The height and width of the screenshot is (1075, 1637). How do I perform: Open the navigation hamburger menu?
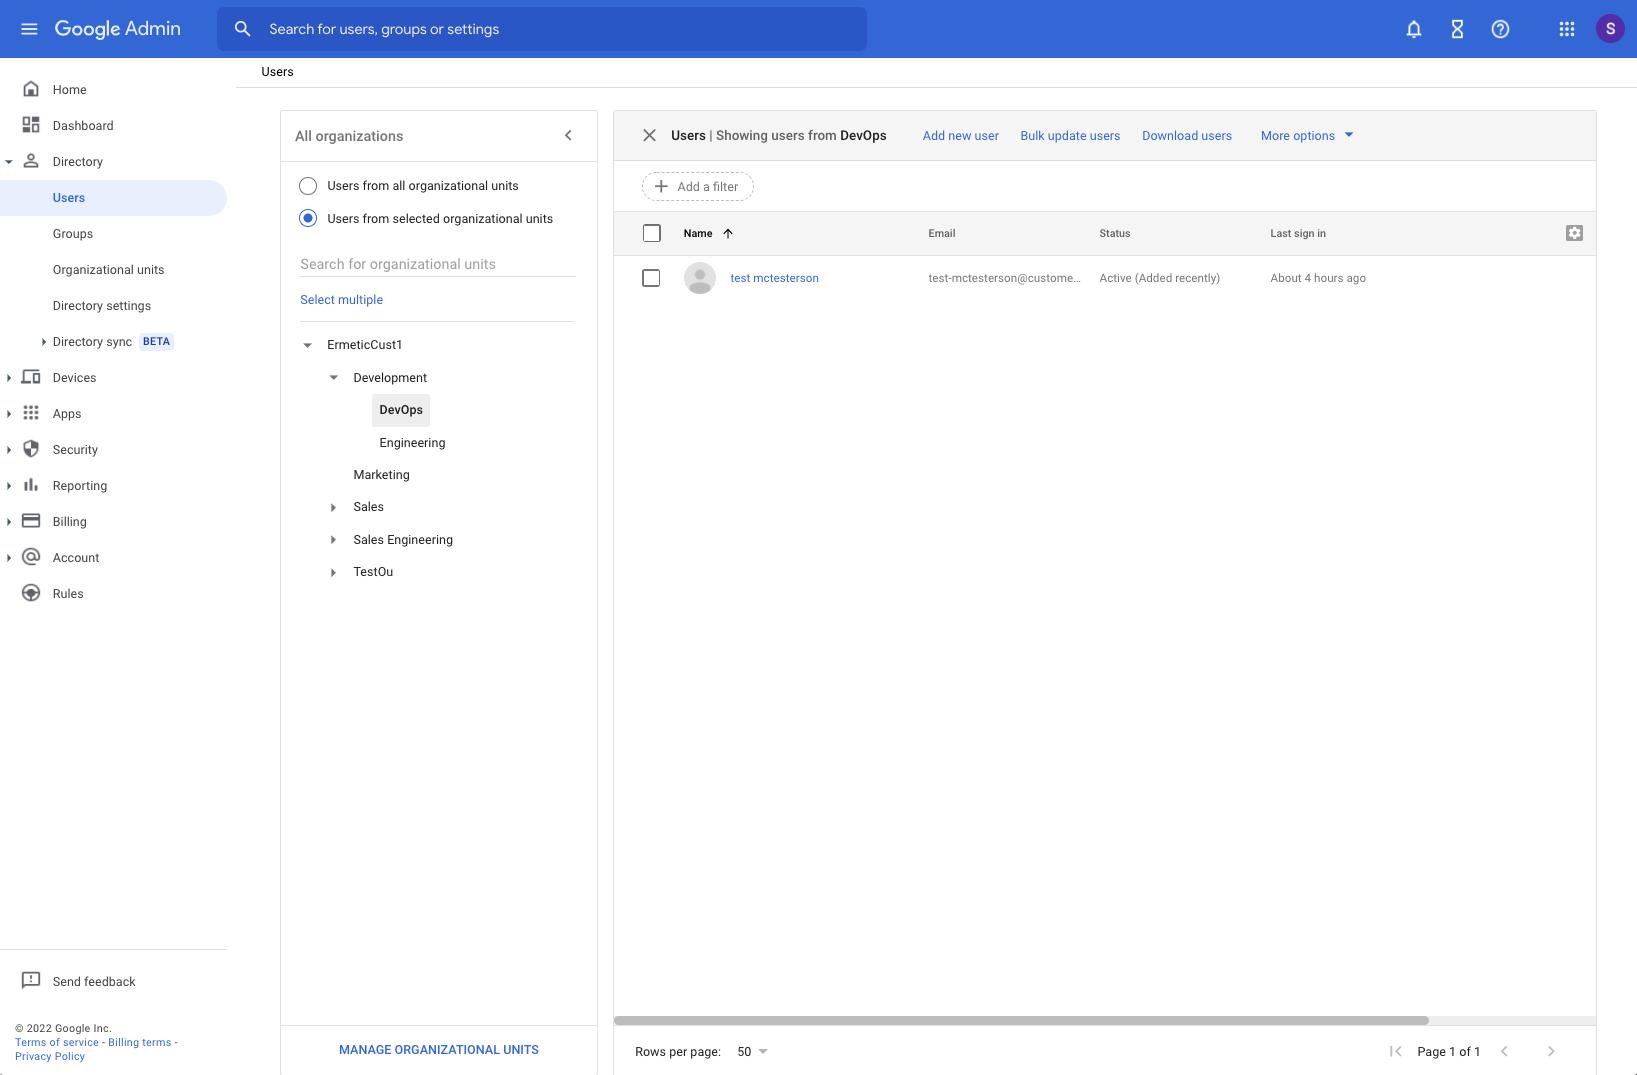(x=29, y=28)
